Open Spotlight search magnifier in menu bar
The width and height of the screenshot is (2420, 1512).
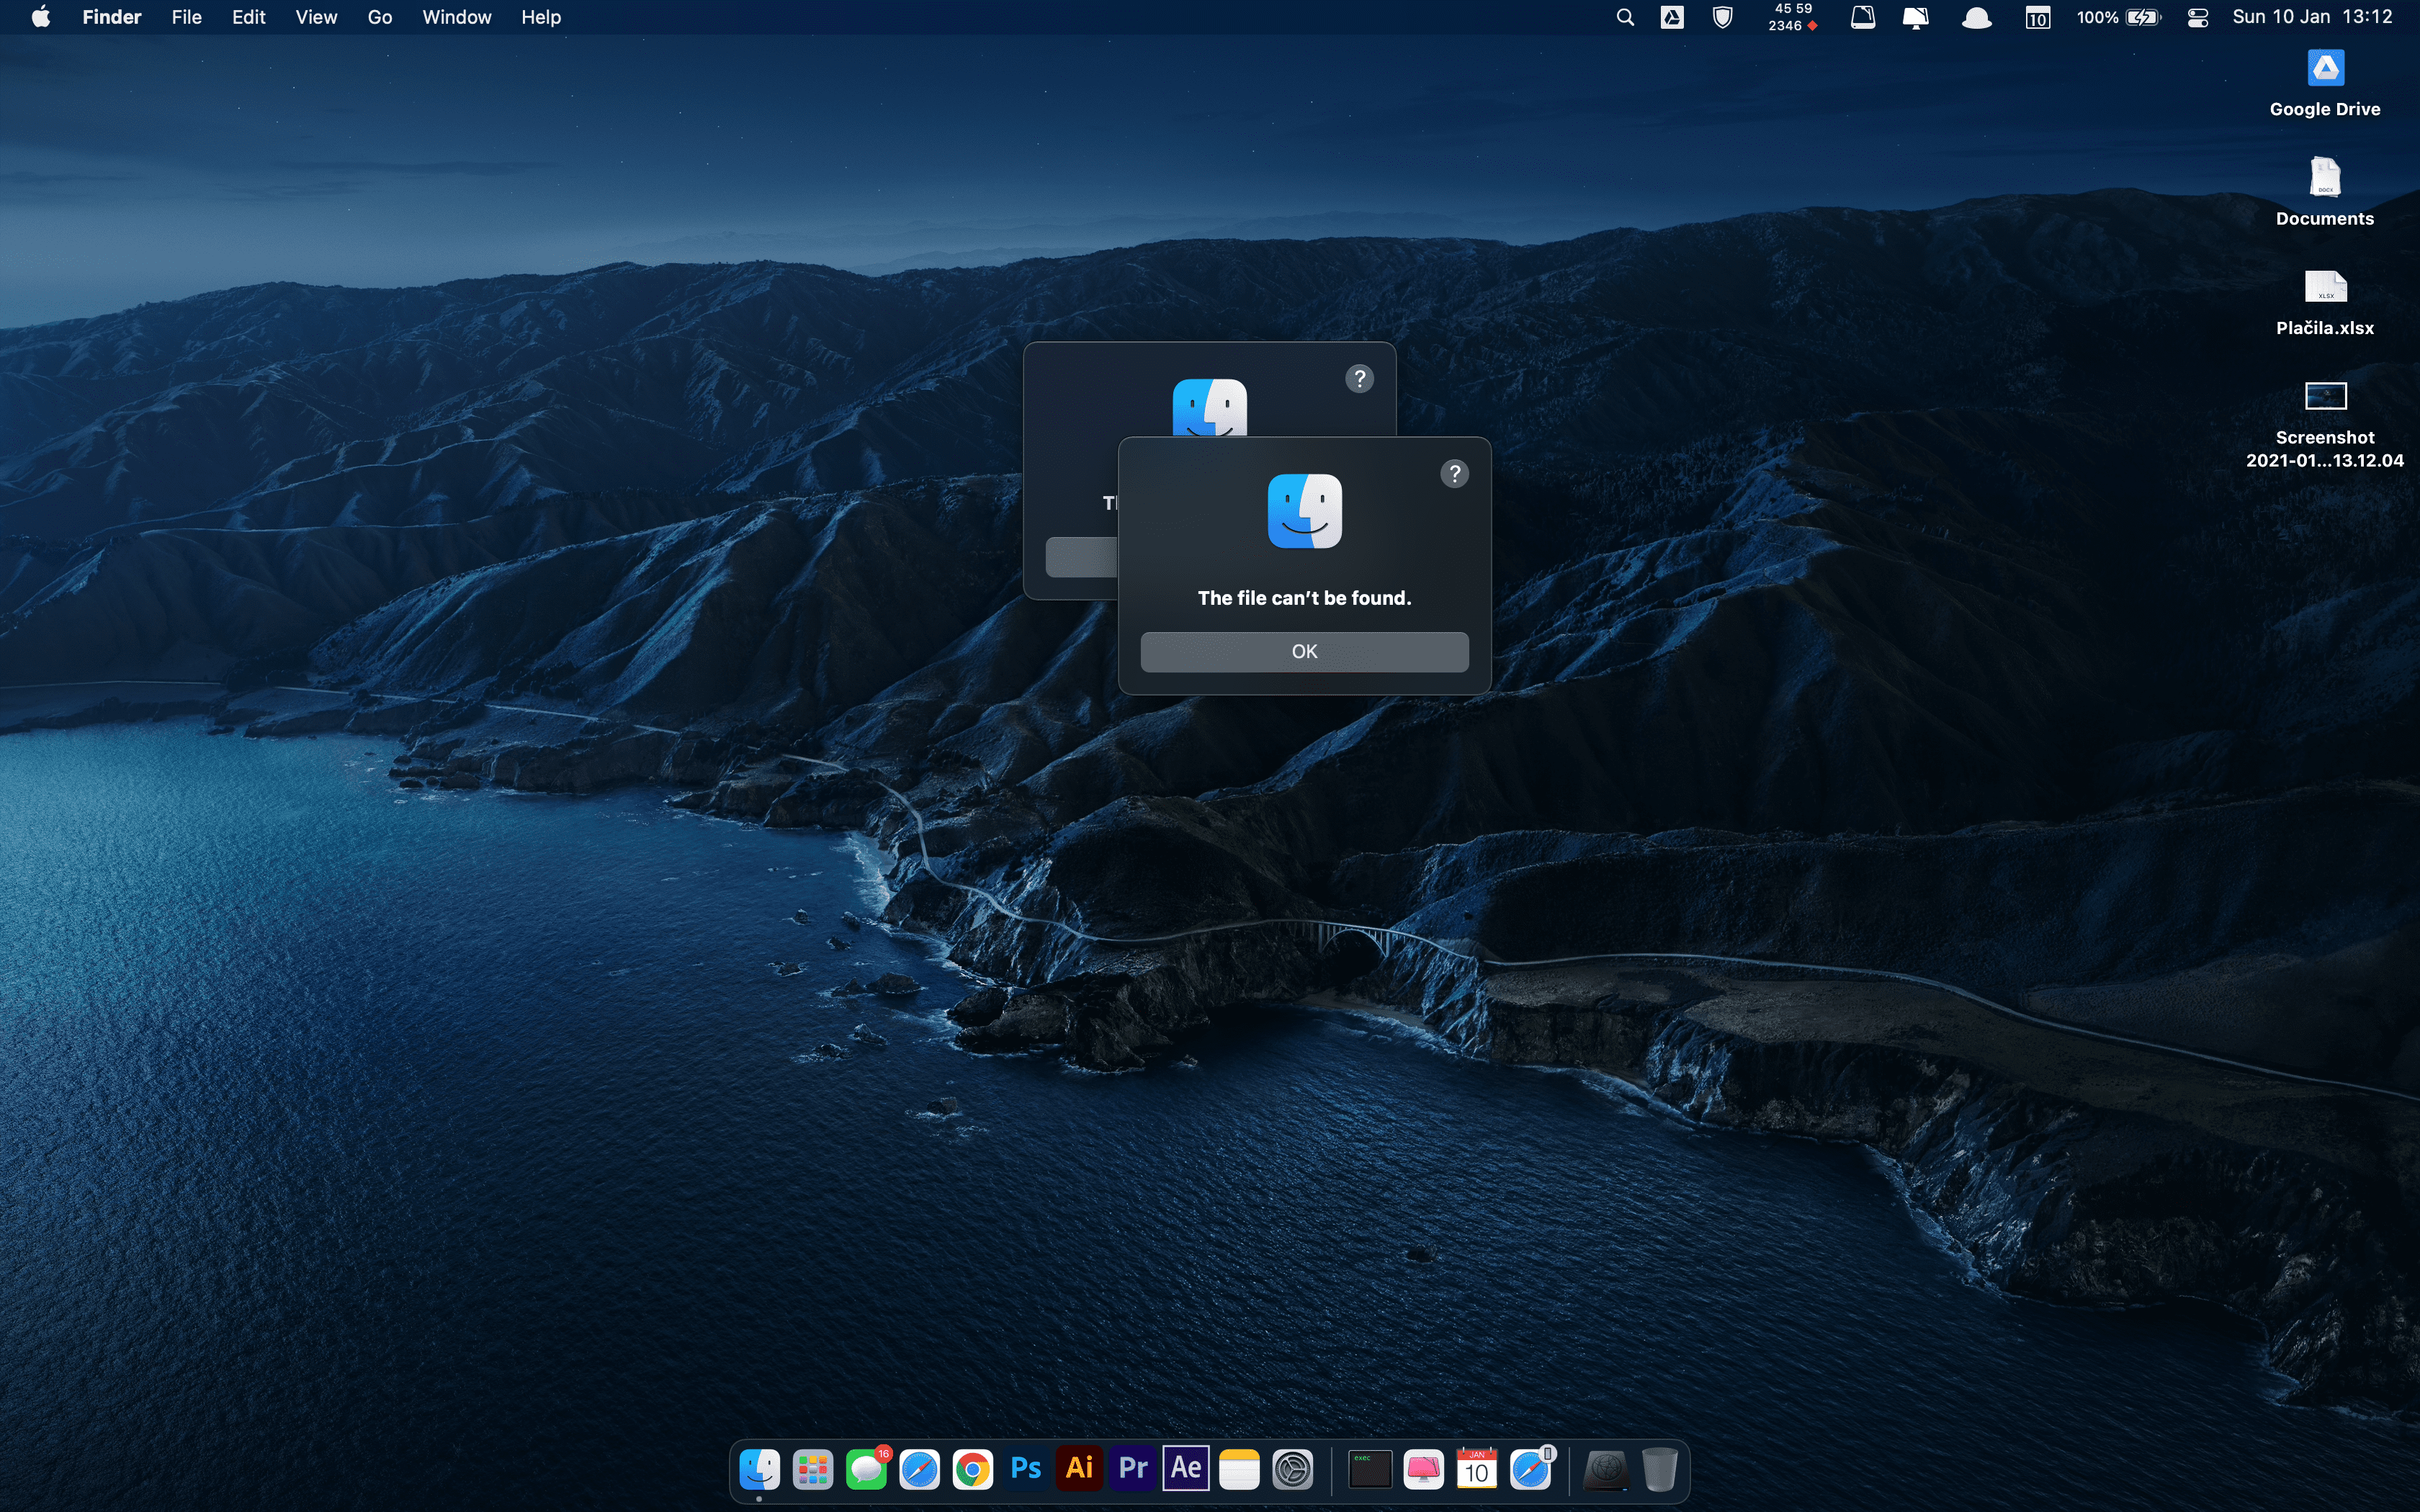[1625, 17]
